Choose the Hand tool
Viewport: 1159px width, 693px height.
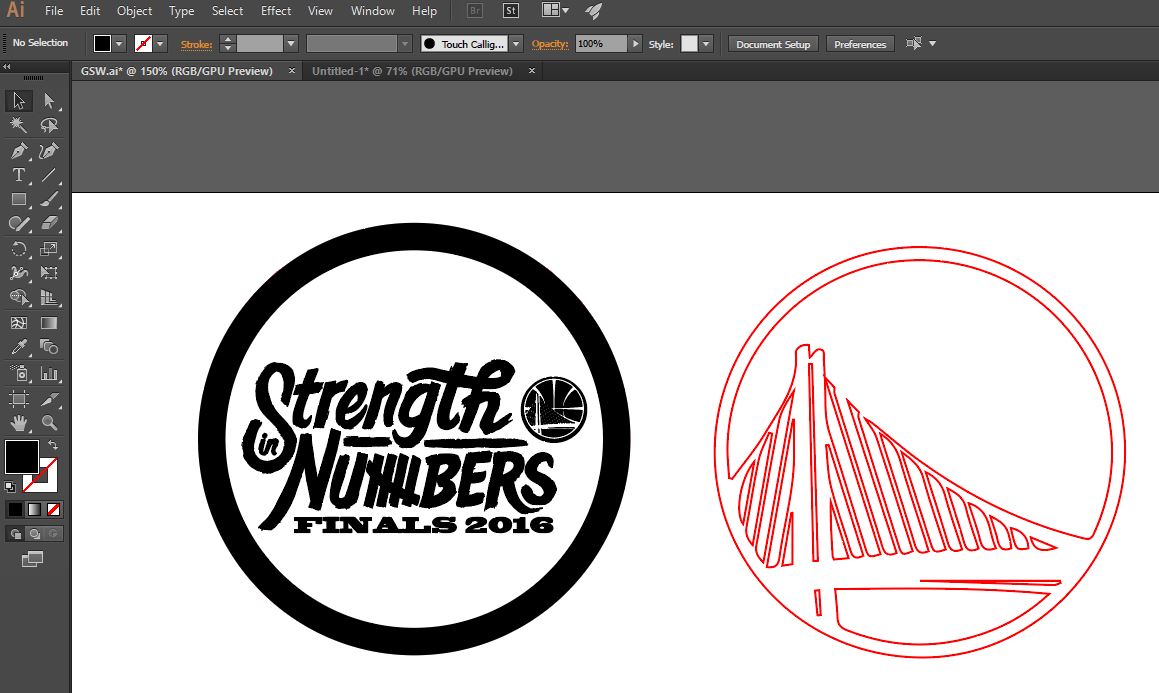pyautogui.click(x=18, y=423)
